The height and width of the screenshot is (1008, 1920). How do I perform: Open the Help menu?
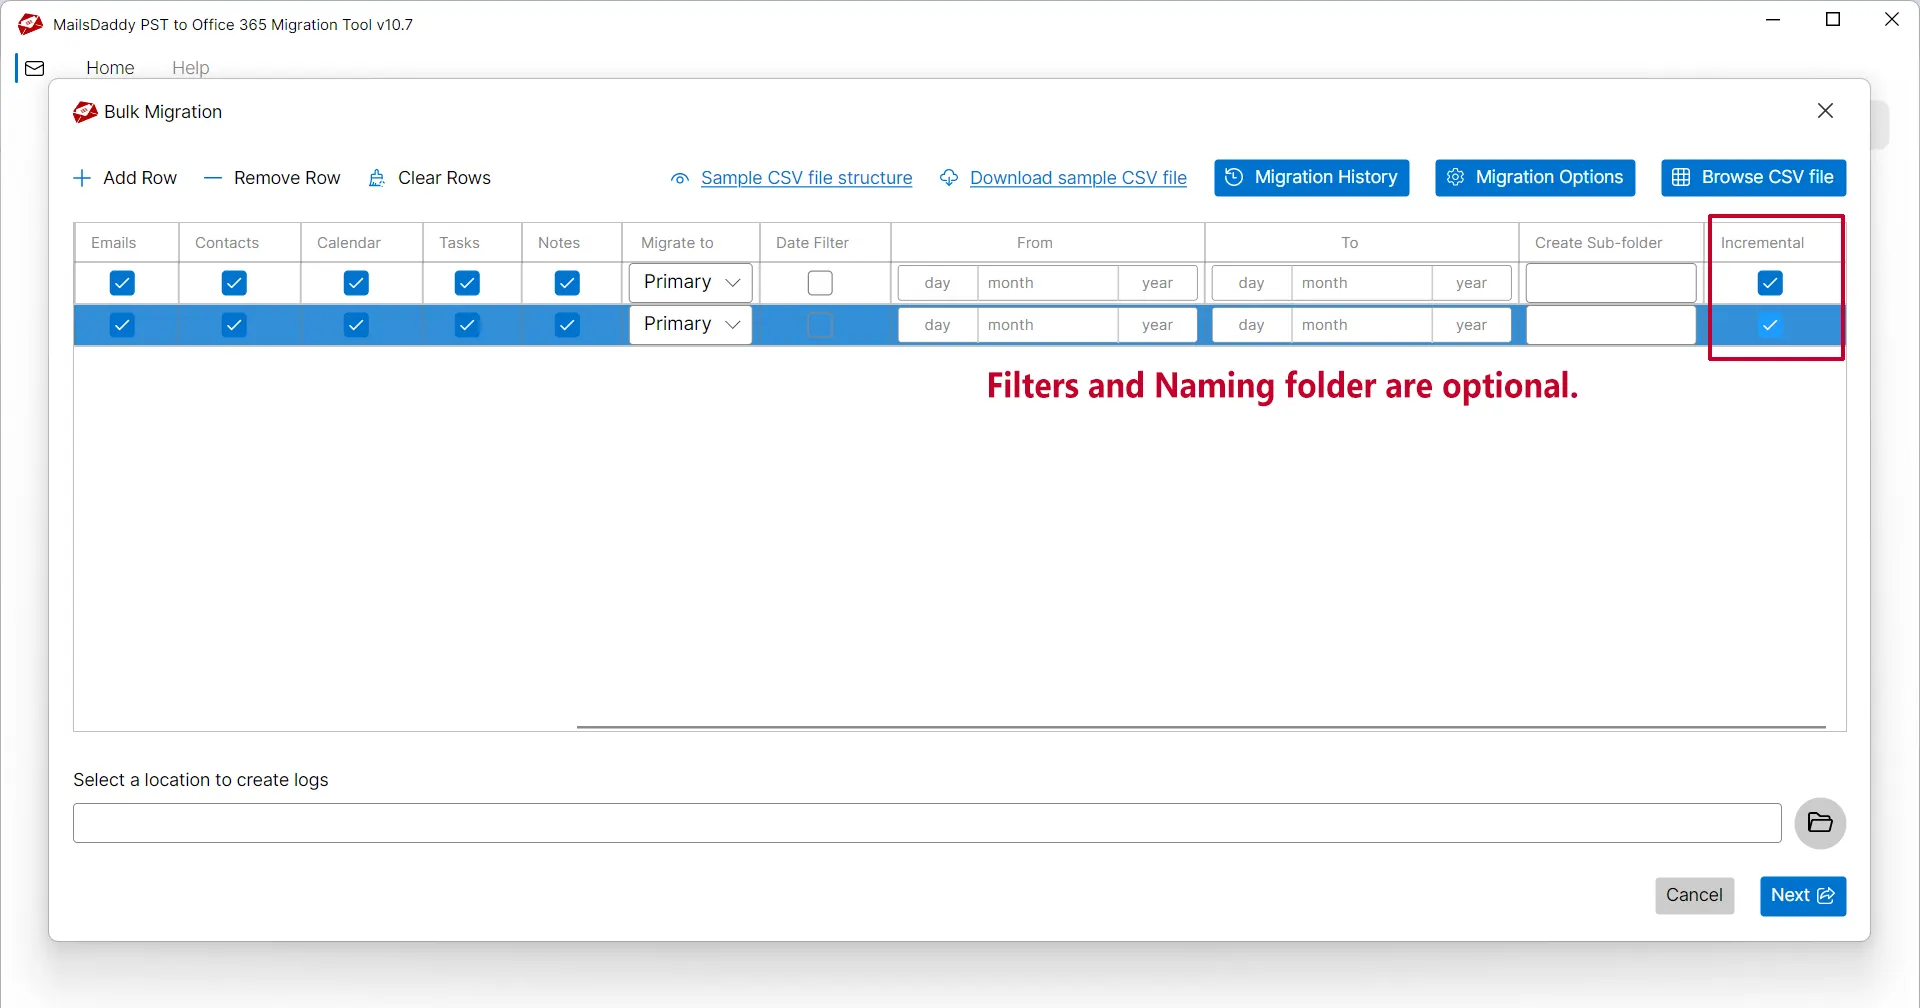click(x=190, y=68)
